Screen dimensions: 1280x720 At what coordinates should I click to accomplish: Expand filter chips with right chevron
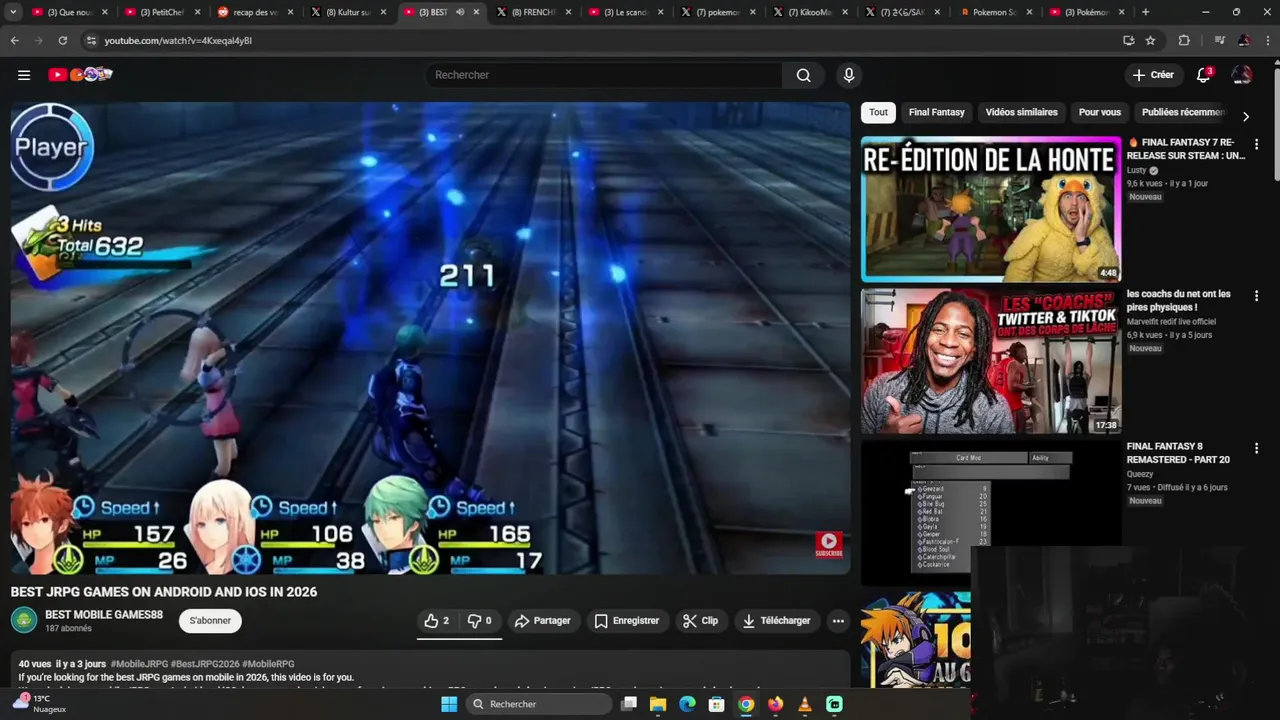pos(1245,116)
